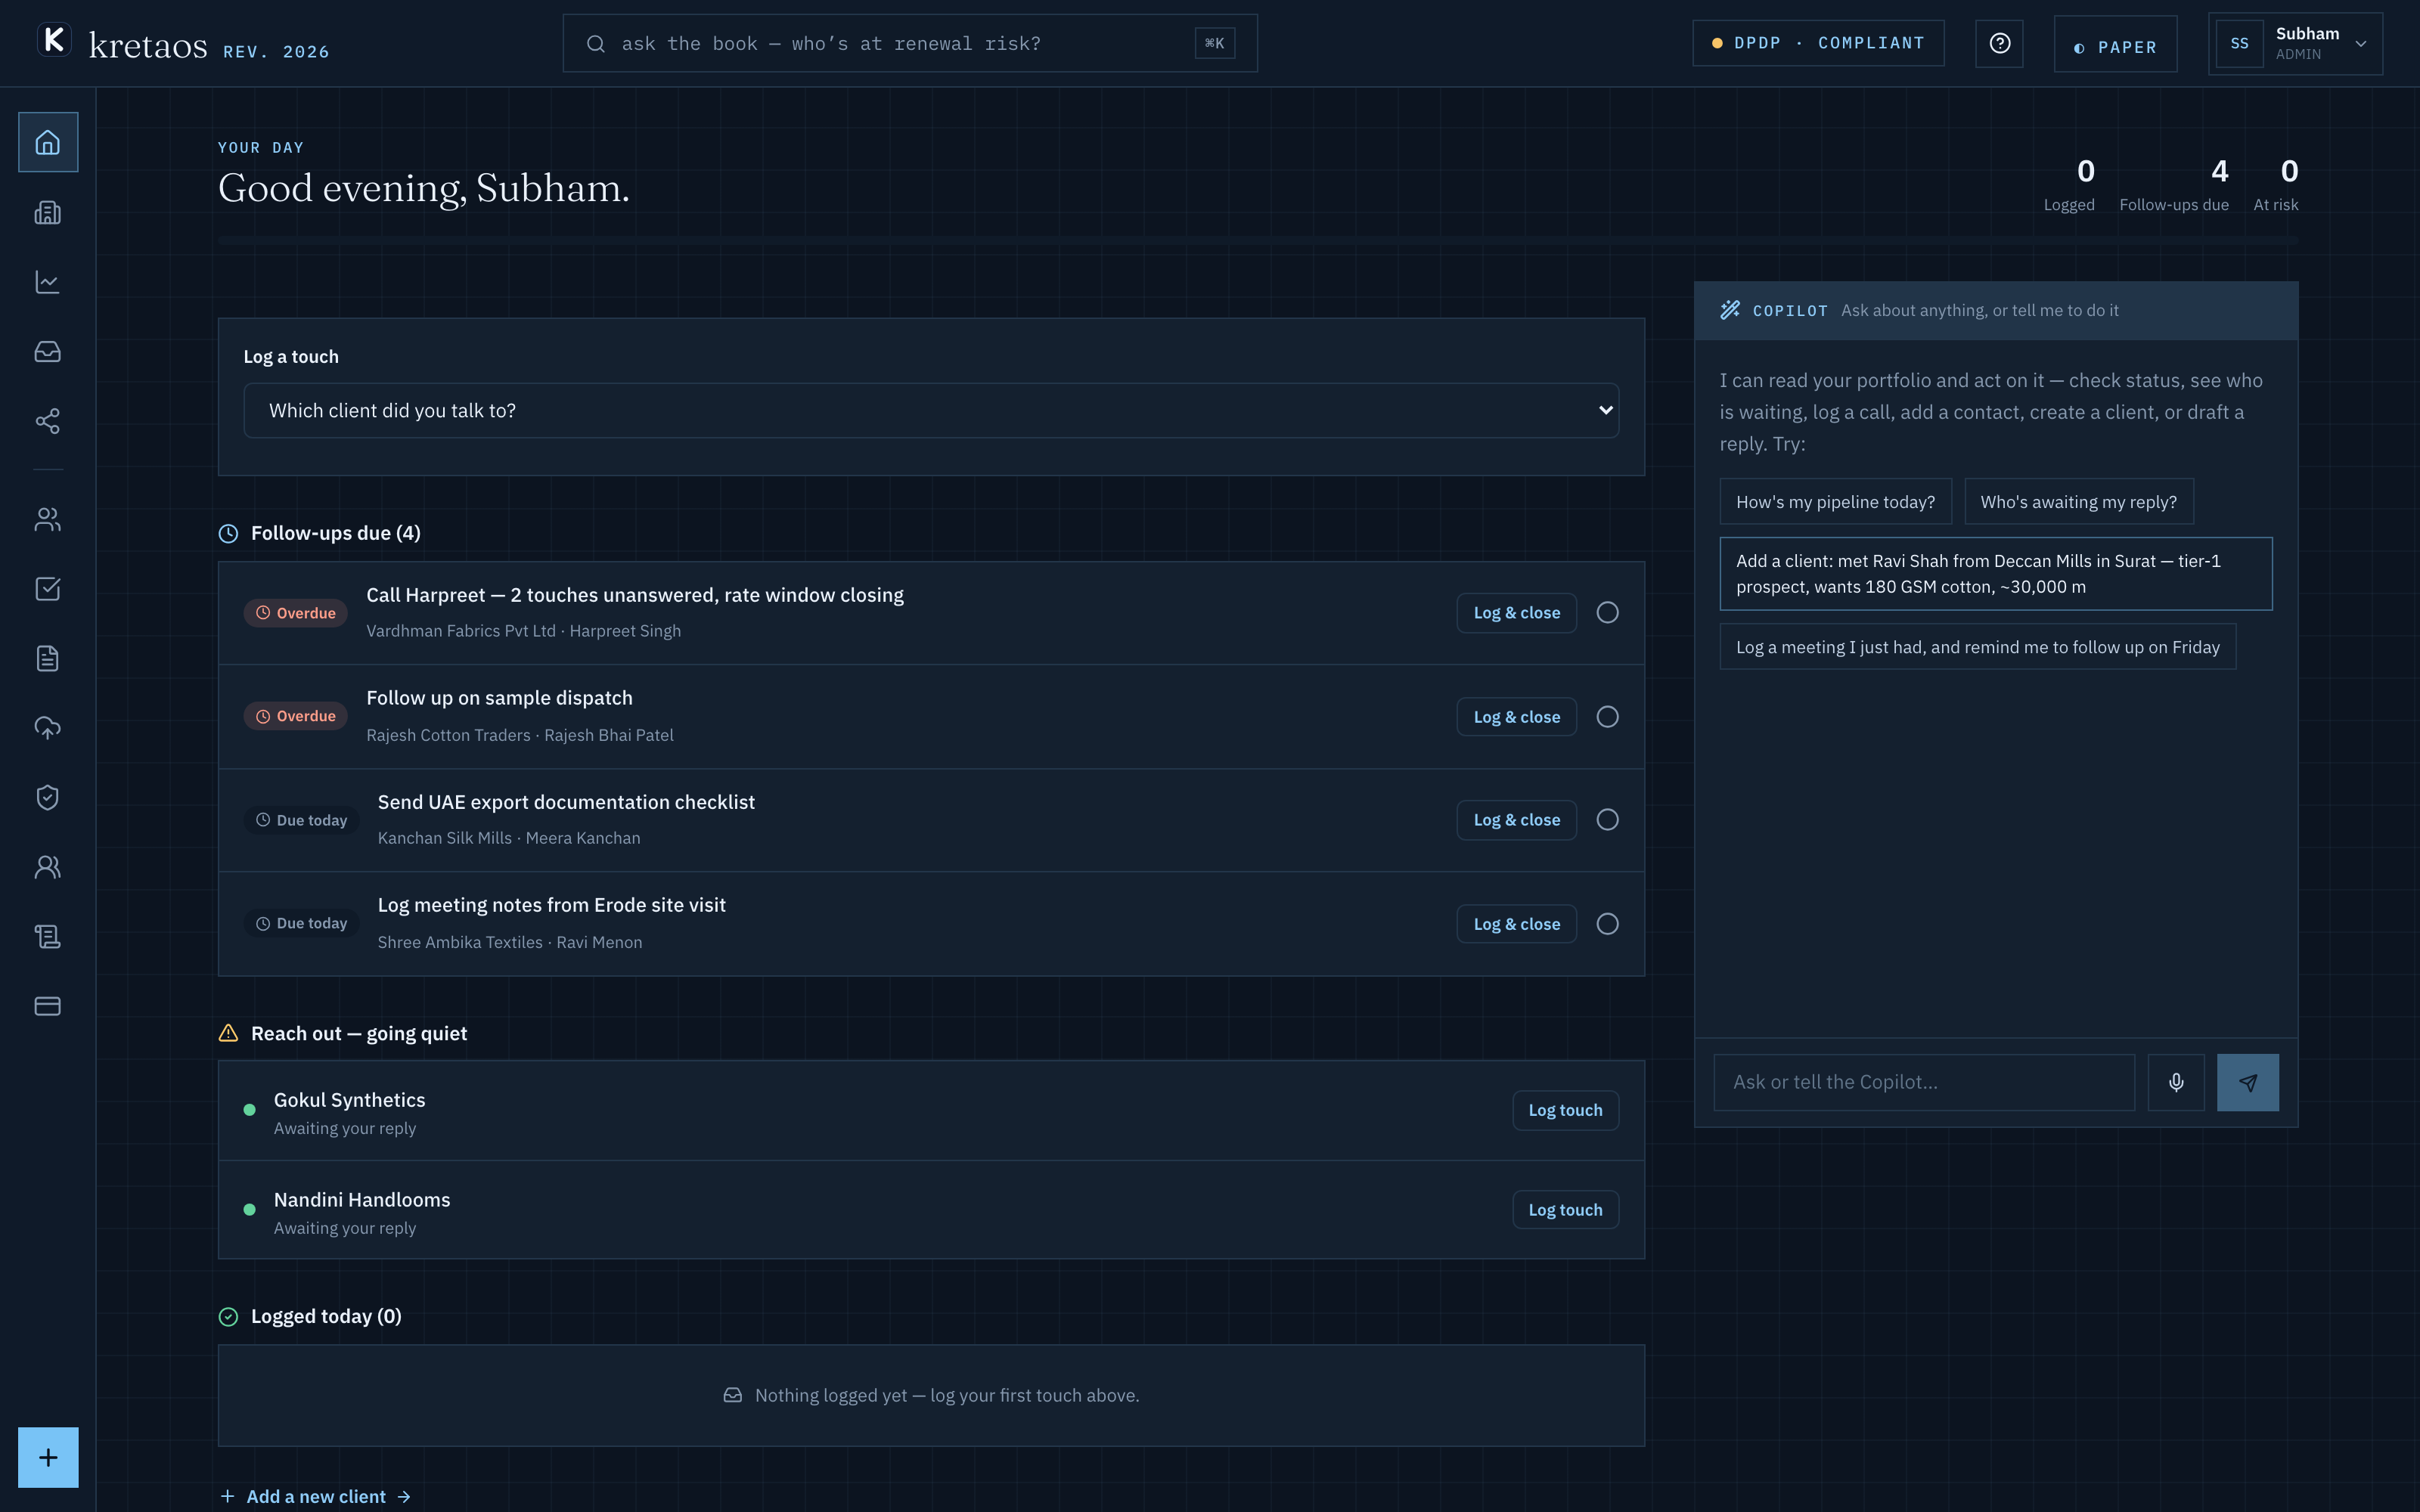Mark the UAE export checklist complete circle
Screen dimensions: 2420x1512
click(x=1607, y=820)
